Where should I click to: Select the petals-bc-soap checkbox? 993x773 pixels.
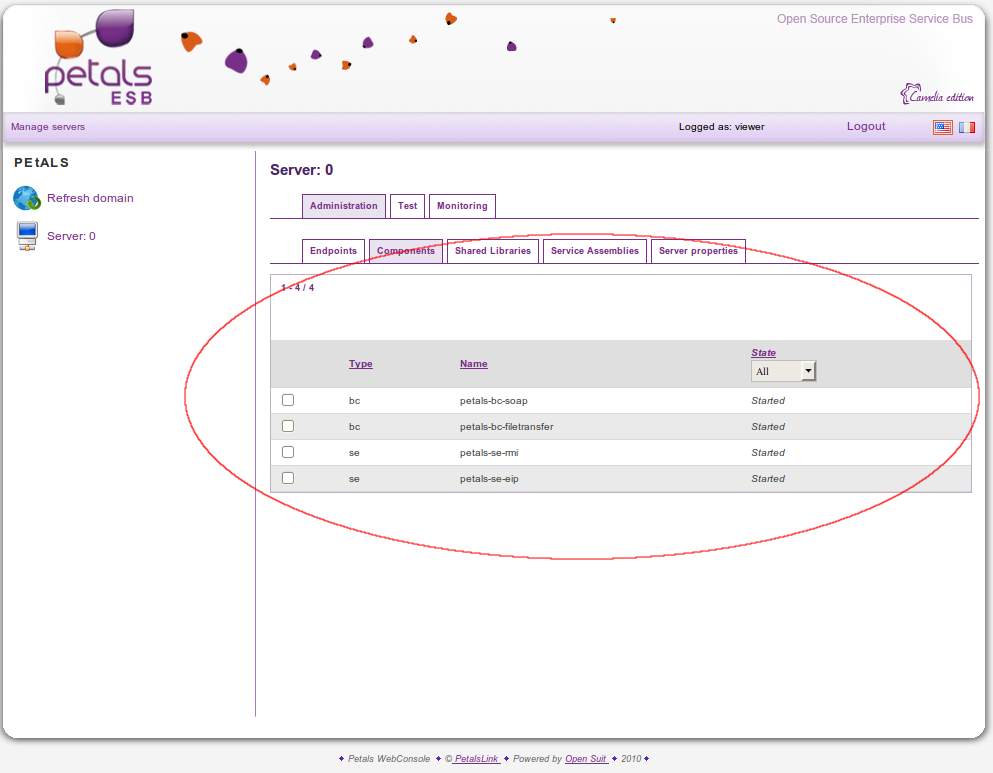click(288, 400)
